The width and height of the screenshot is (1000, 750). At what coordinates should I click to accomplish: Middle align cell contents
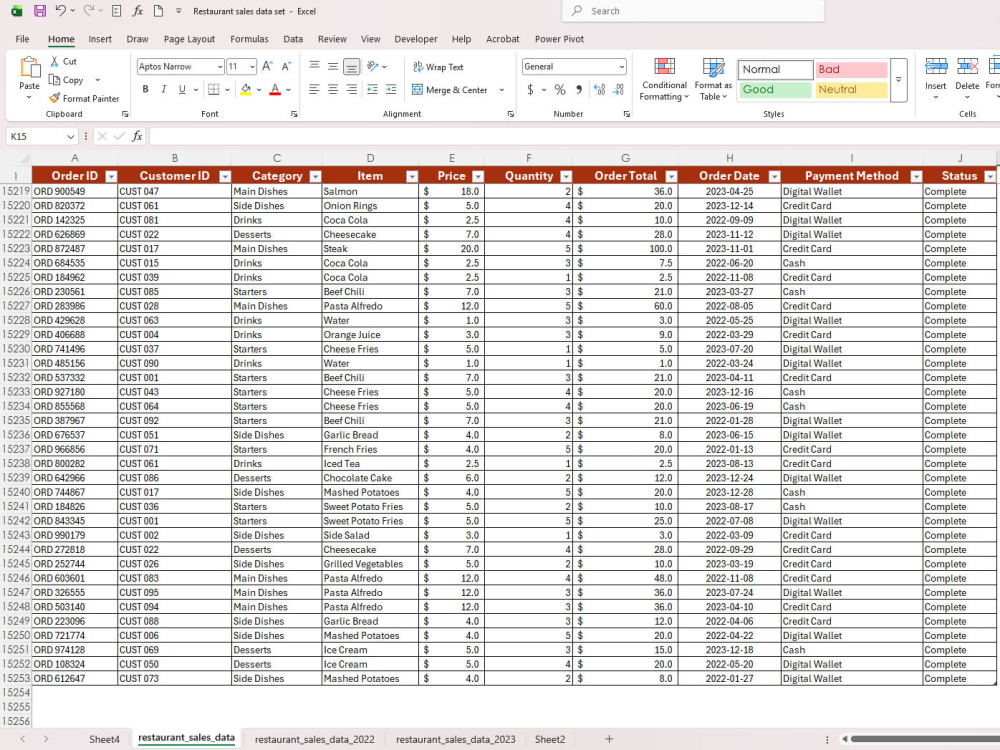click(333, 66)
